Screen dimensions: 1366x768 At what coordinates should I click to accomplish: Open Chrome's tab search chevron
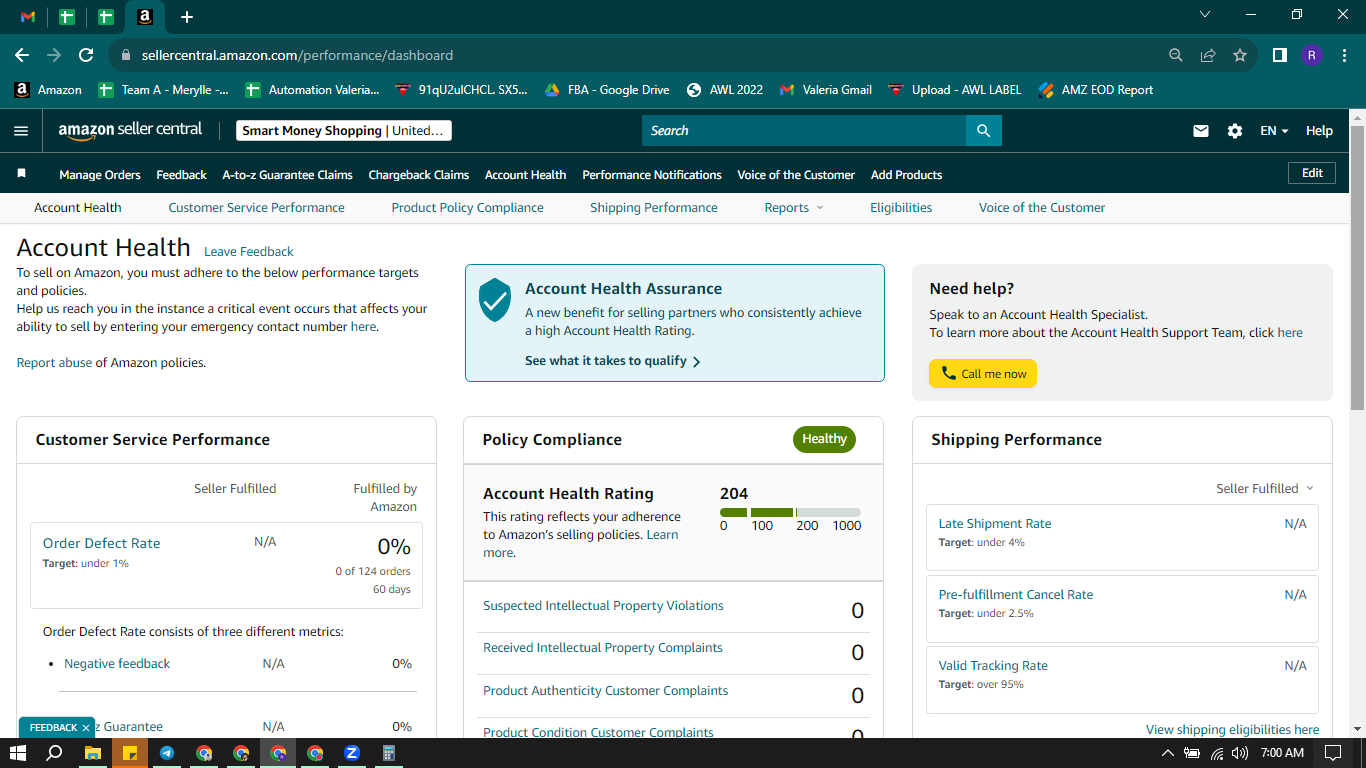coord(1204,15)
